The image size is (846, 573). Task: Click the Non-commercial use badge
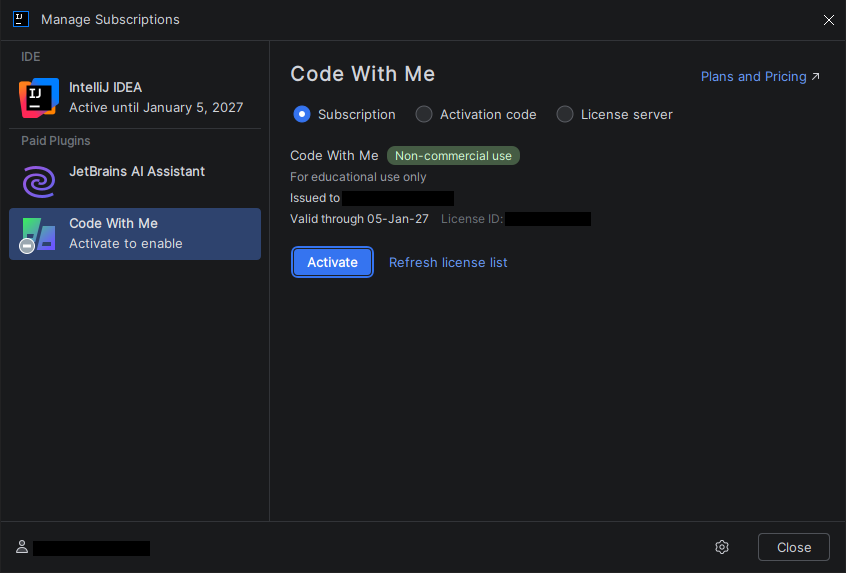click(x=453, y=156)
